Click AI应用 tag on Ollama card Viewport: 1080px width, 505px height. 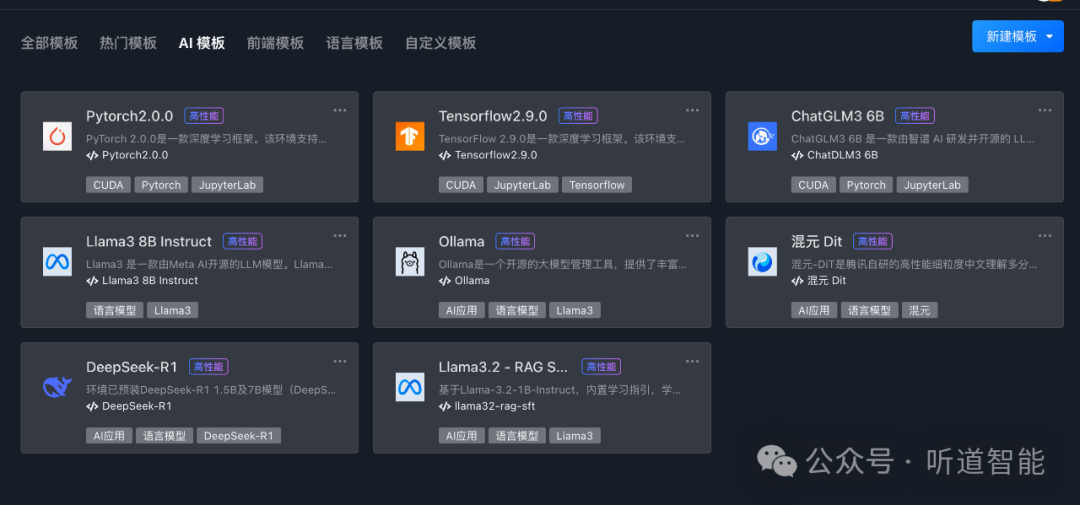[461, 310]
